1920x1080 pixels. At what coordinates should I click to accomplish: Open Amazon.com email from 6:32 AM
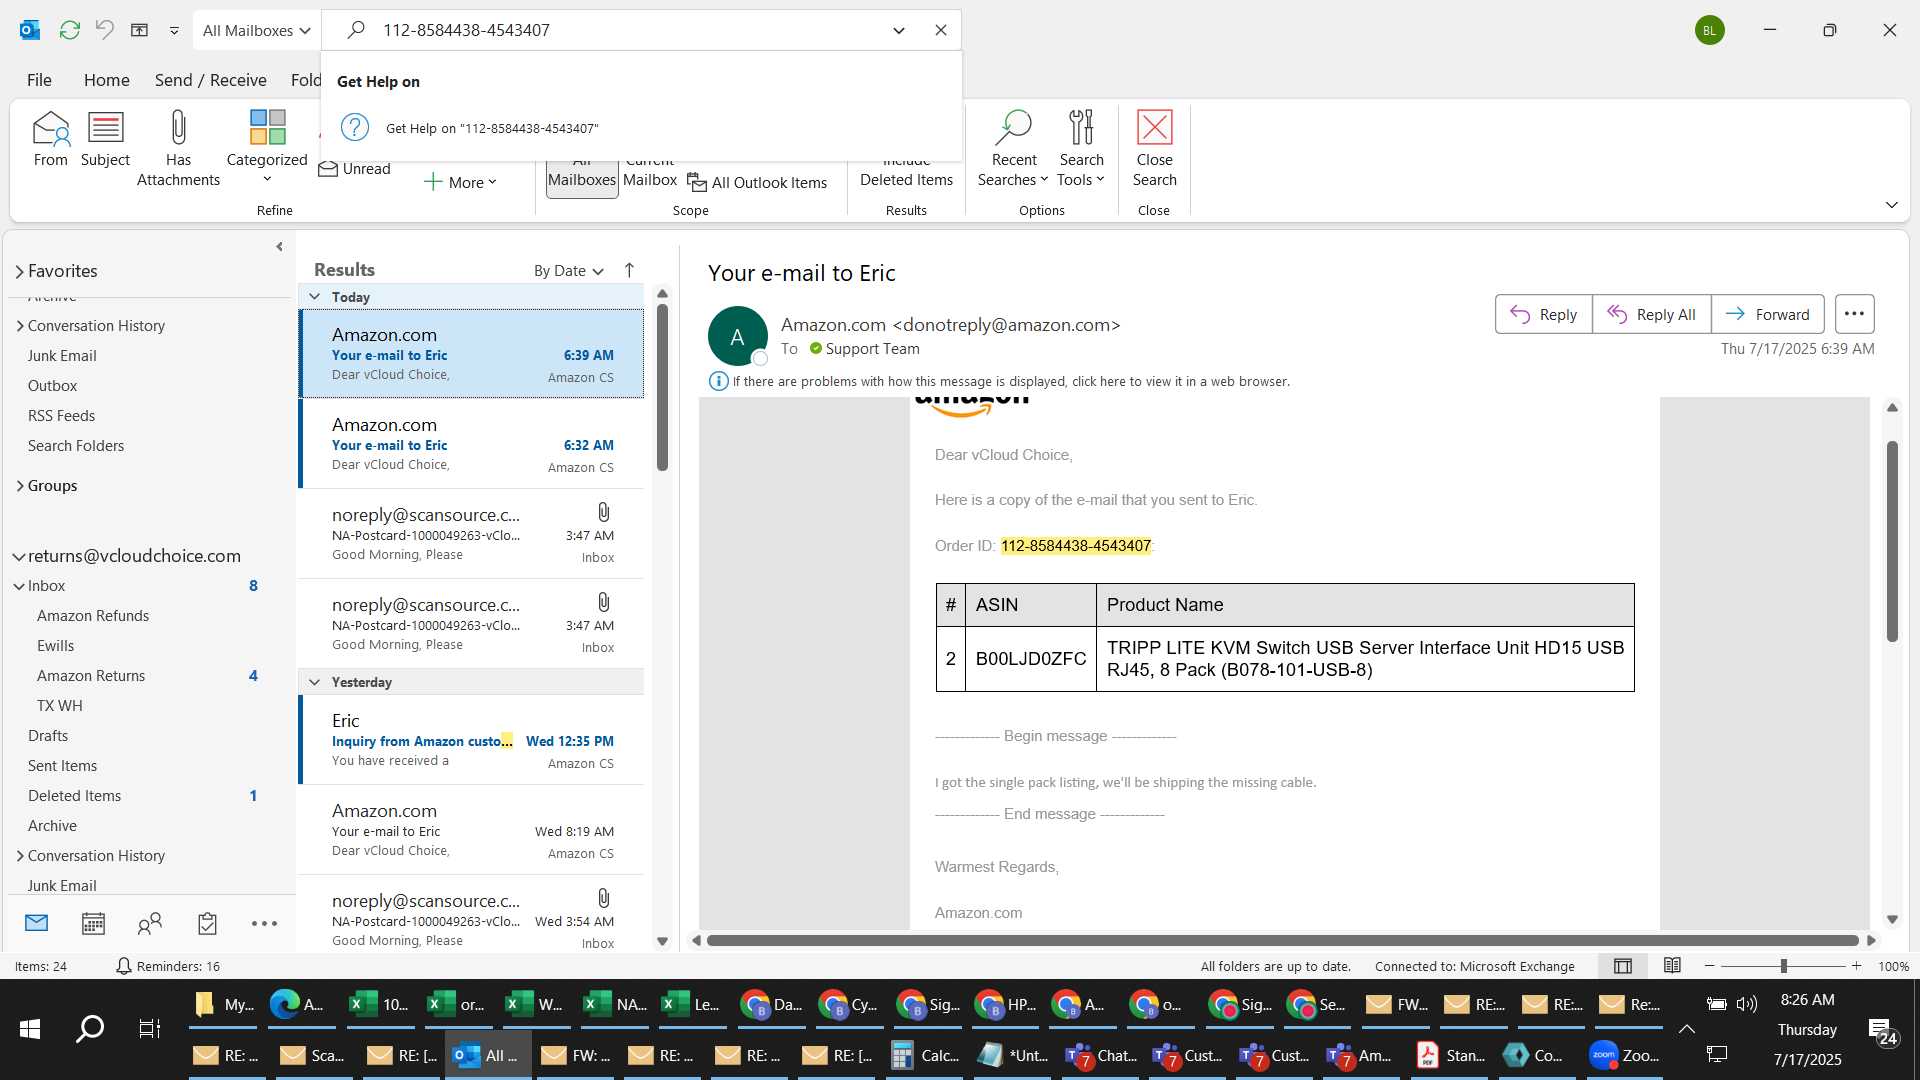[x=471, y=444]
